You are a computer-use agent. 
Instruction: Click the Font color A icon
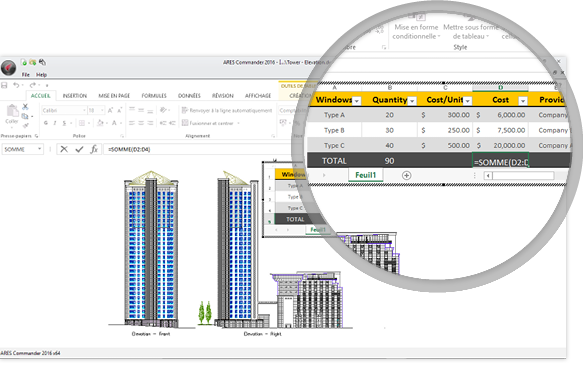tap(114, 123)
